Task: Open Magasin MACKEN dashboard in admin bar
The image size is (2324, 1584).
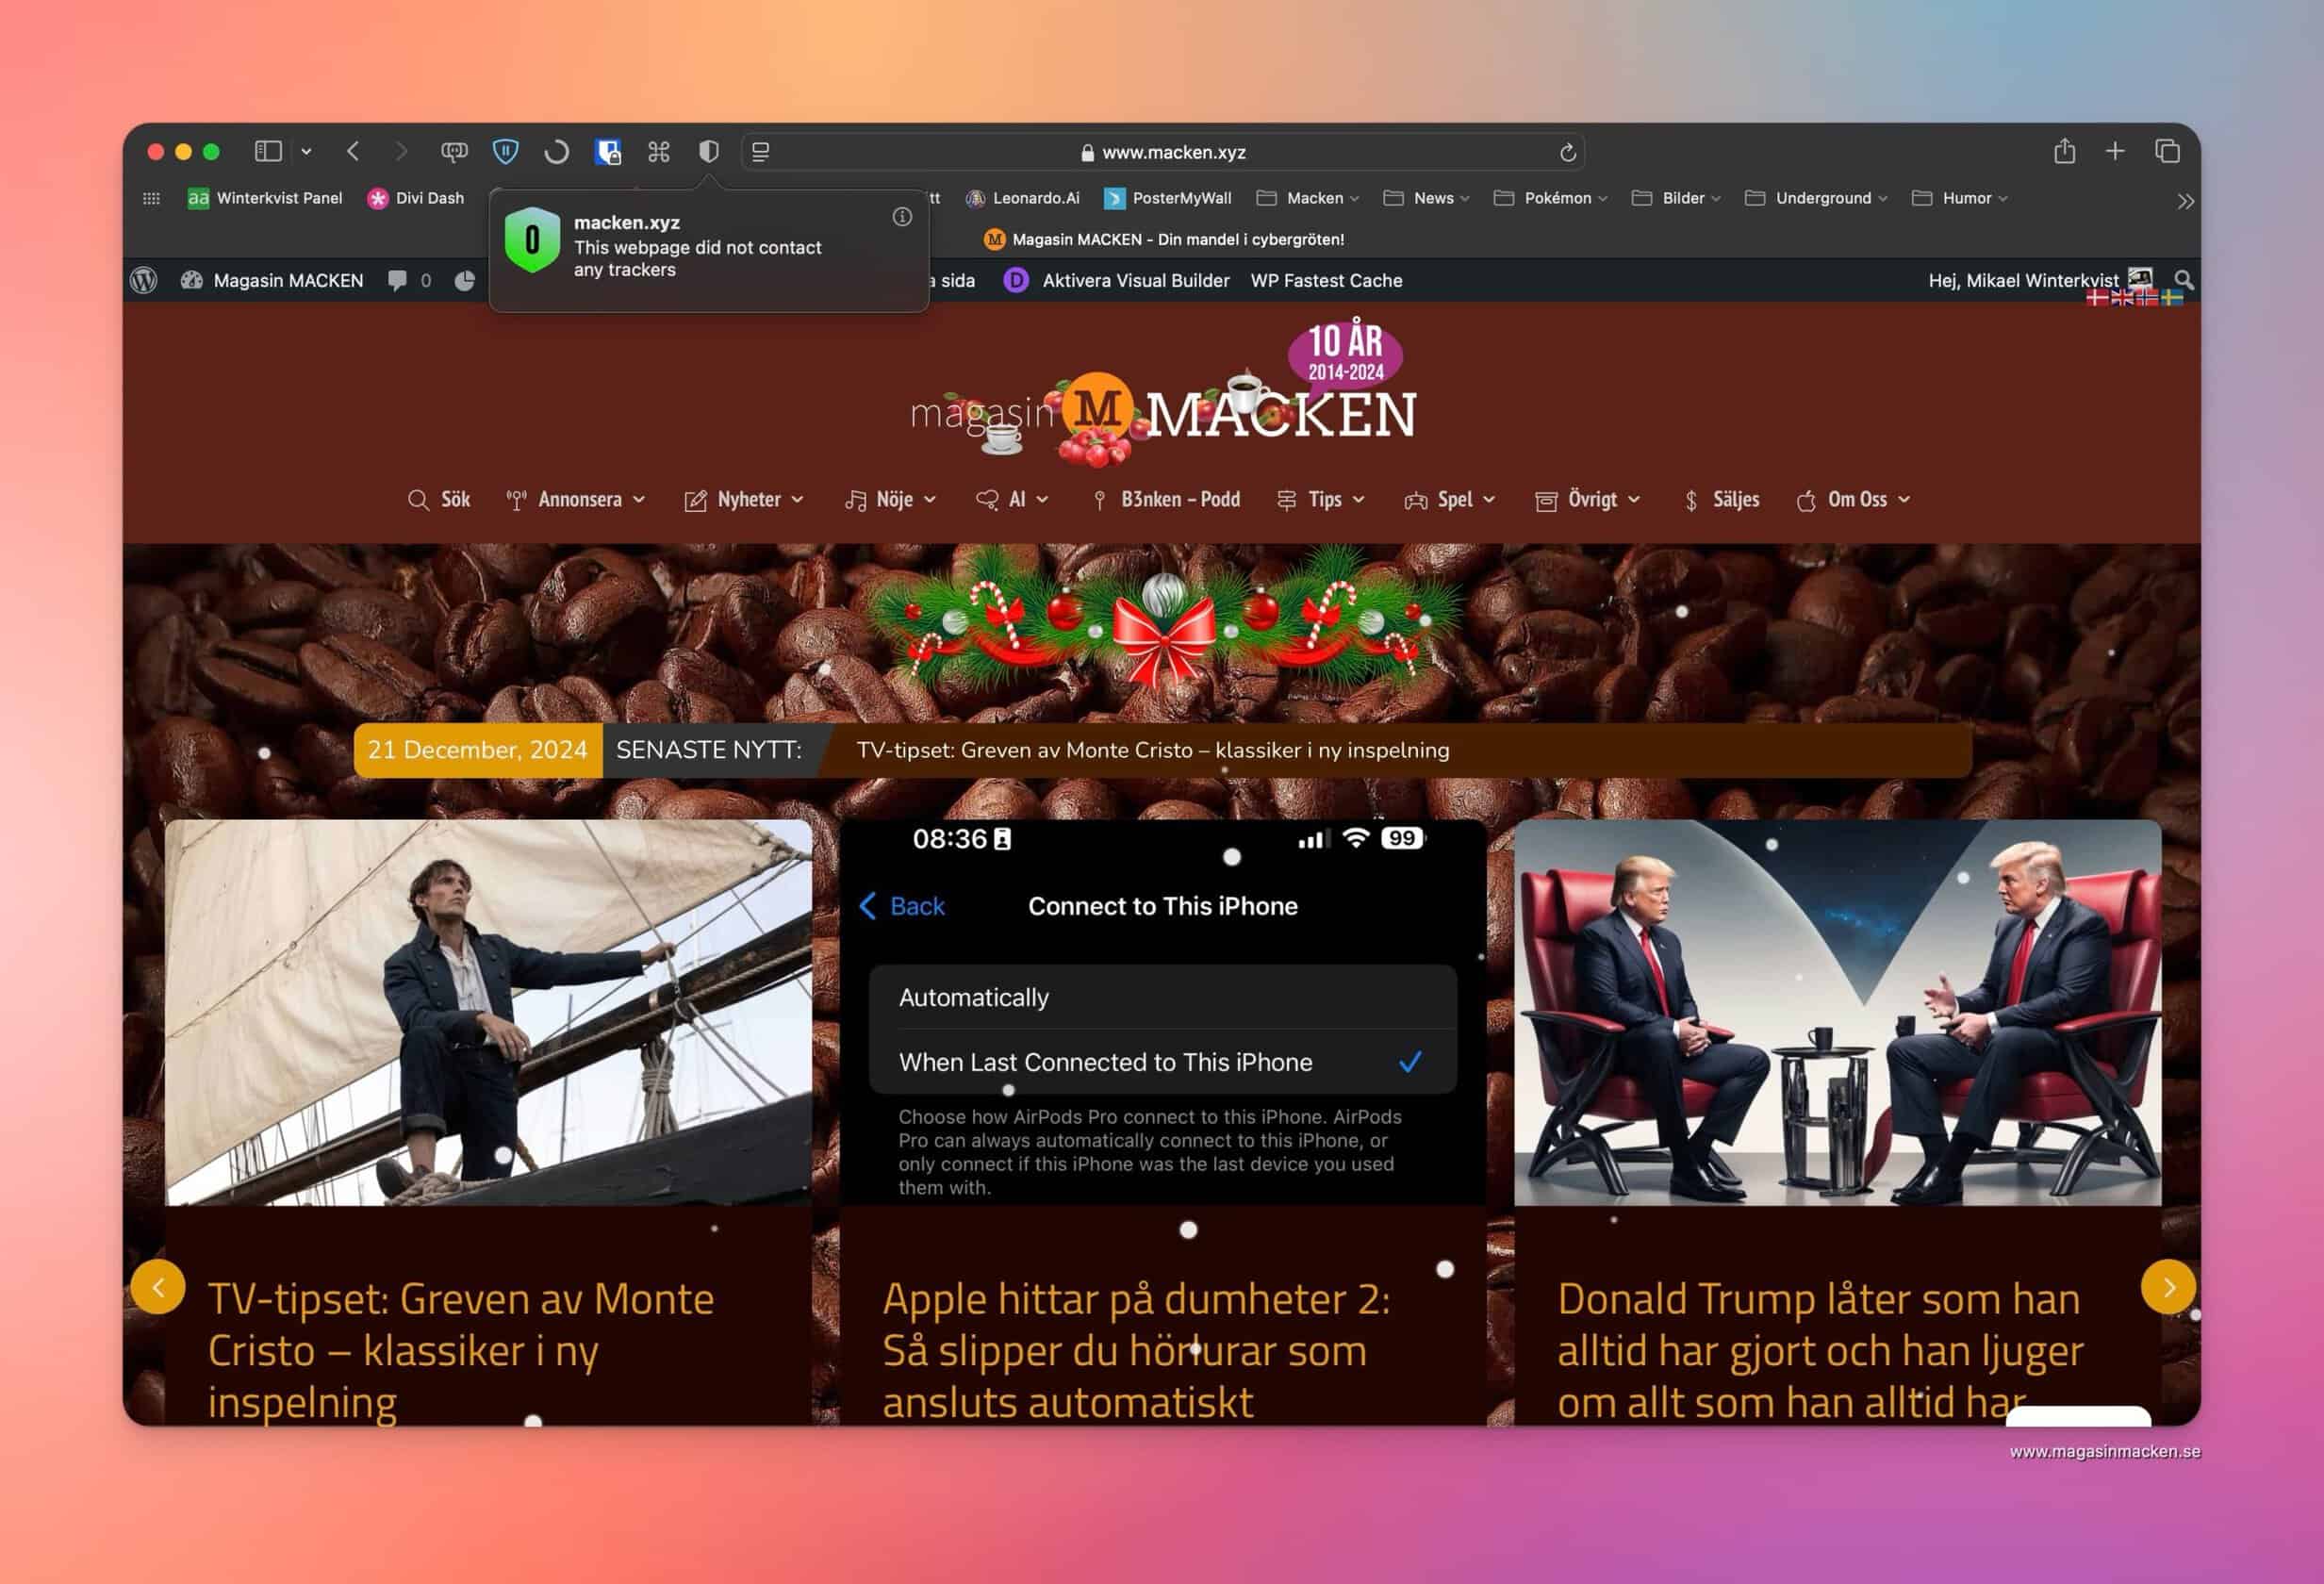Action: [x=272, y=281]
